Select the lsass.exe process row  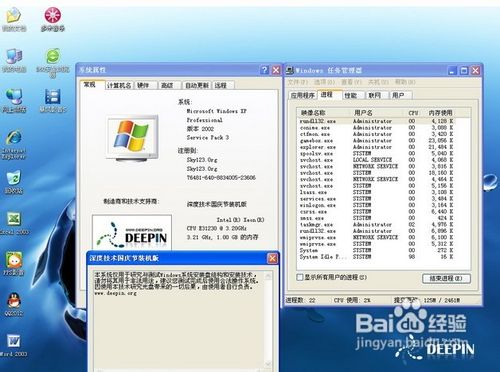[376, 192]
